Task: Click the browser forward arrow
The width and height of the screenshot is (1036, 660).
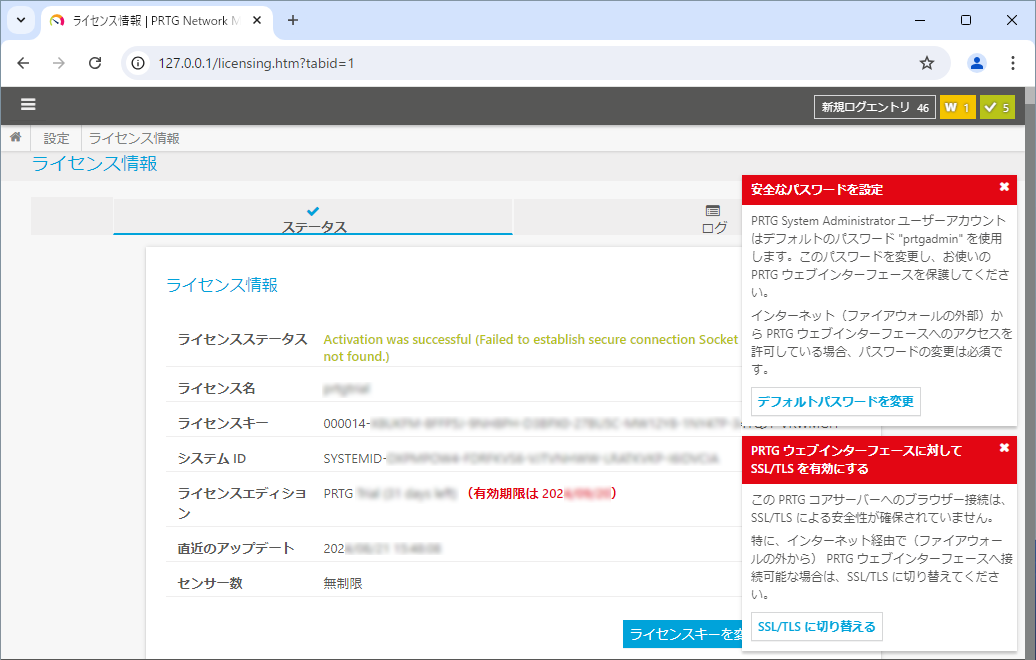Action: pos(59,63)
